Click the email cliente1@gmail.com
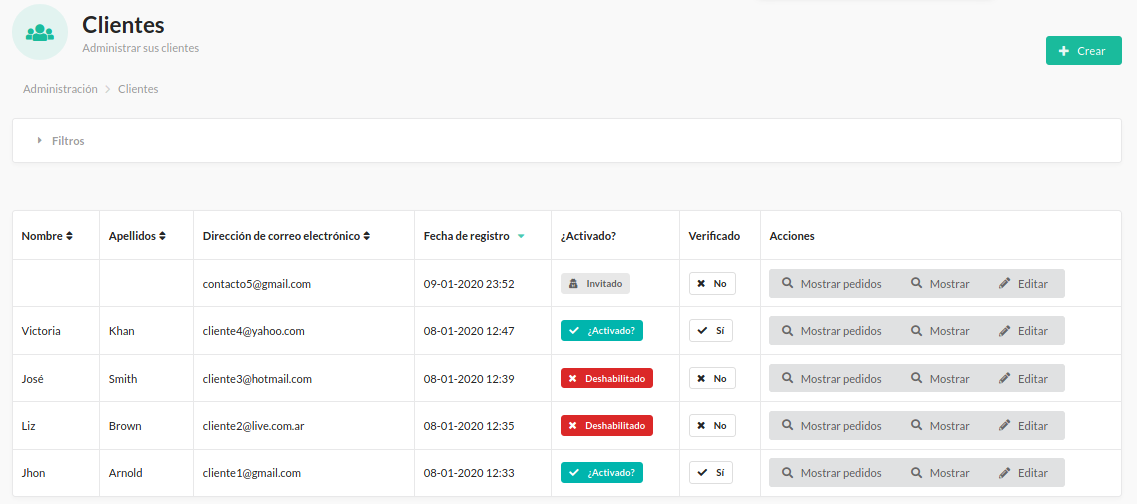The width and height of the screenshot is (1137, 504). pos(252,473)
